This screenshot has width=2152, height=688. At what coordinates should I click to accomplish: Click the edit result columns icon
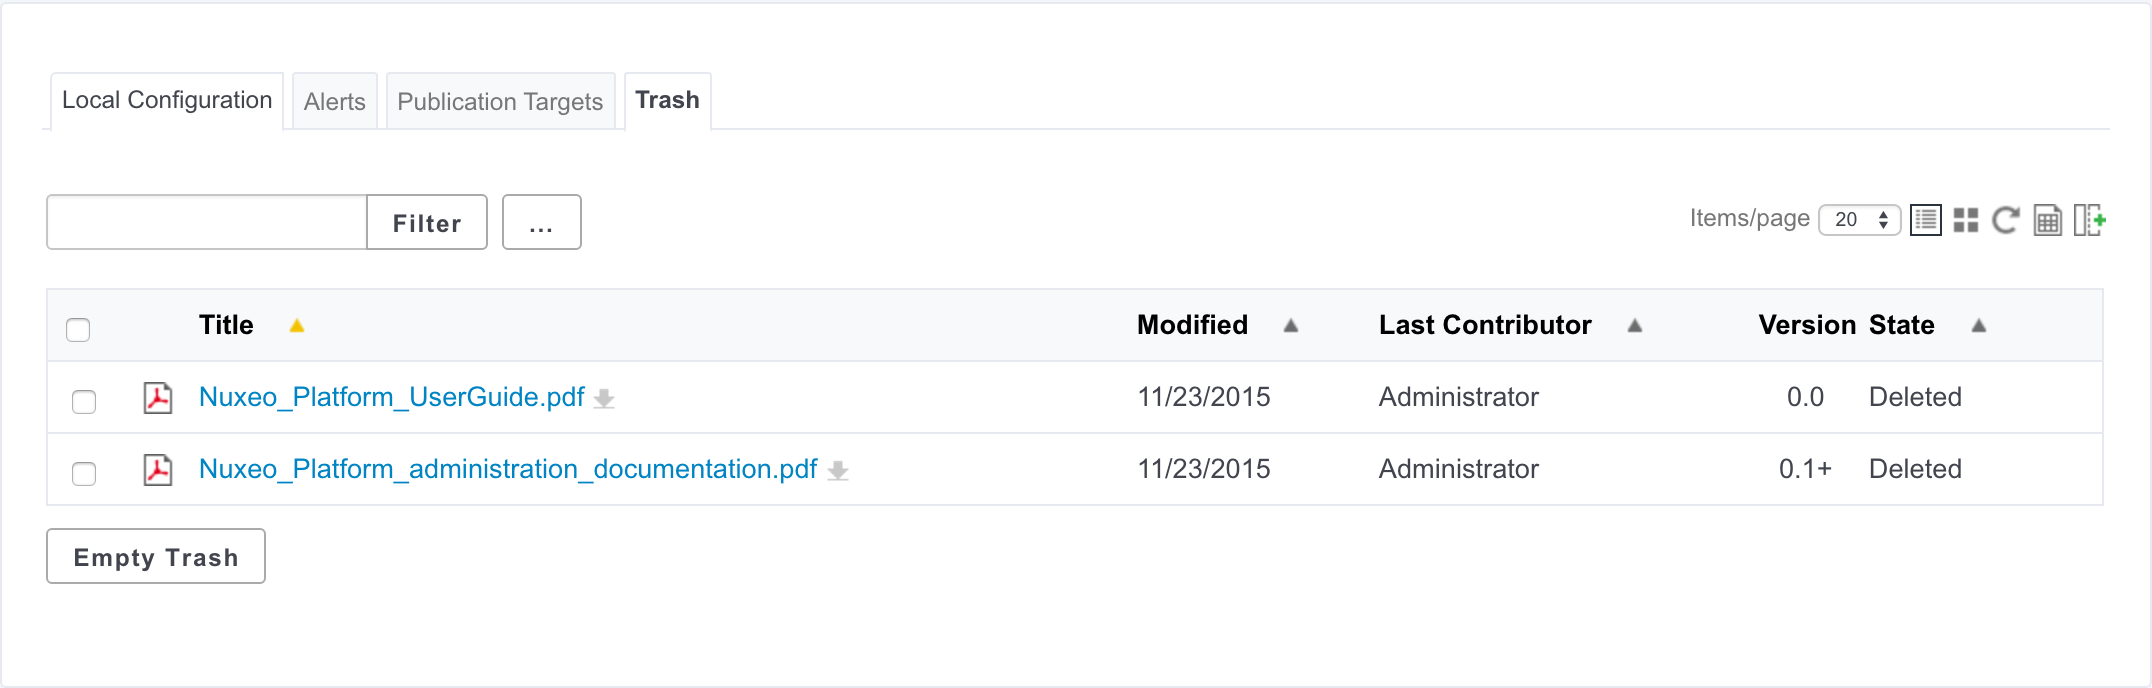pos(2090,220)
